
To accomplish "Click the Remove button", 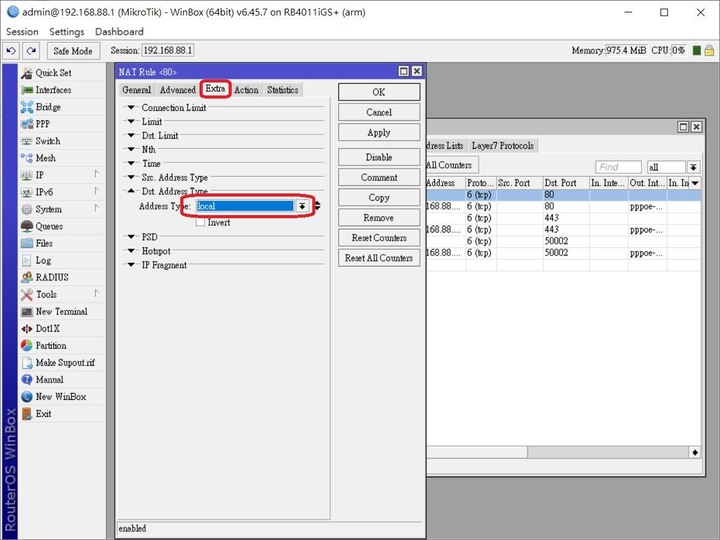I will coord(379,218).
